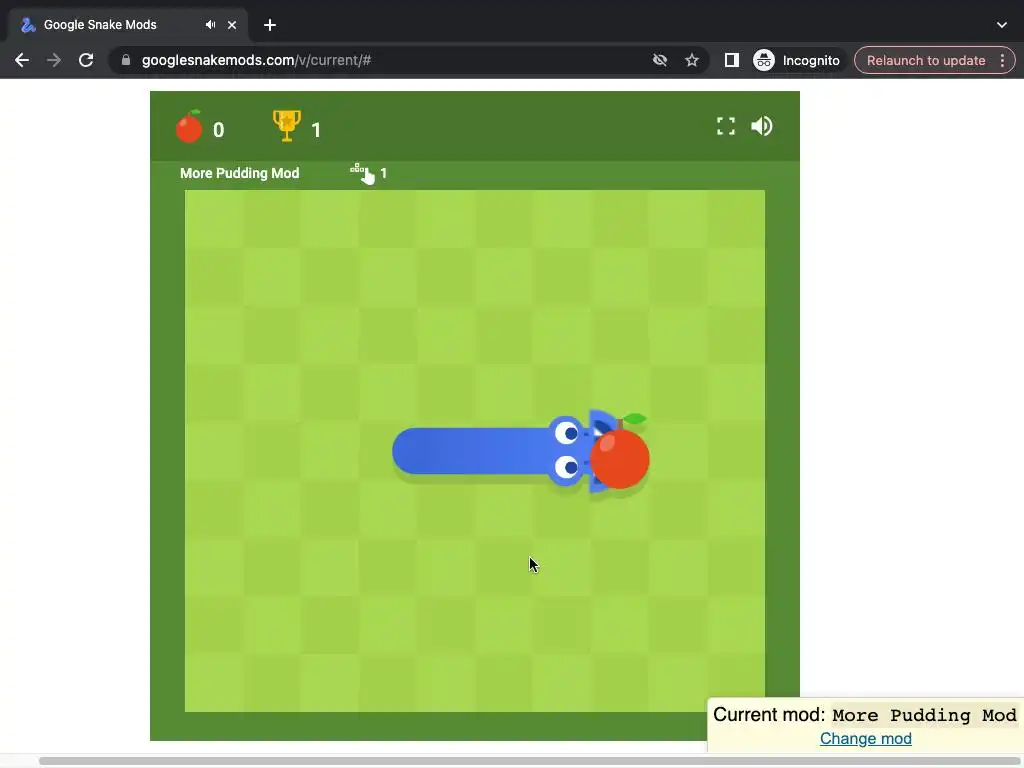Expand the tab search dropdown arrow
This screenshot has height=768, width=1024.
pyautogui.click(x=1002, y=25)
